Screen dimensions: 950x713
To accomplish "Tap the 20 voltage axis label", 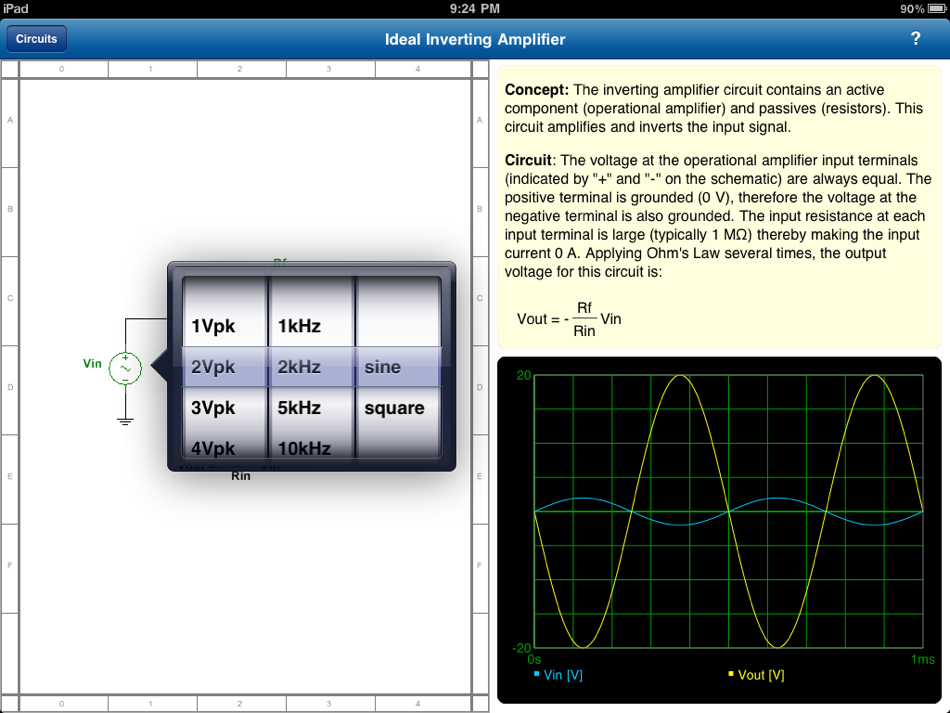I will tap(523, 376).
